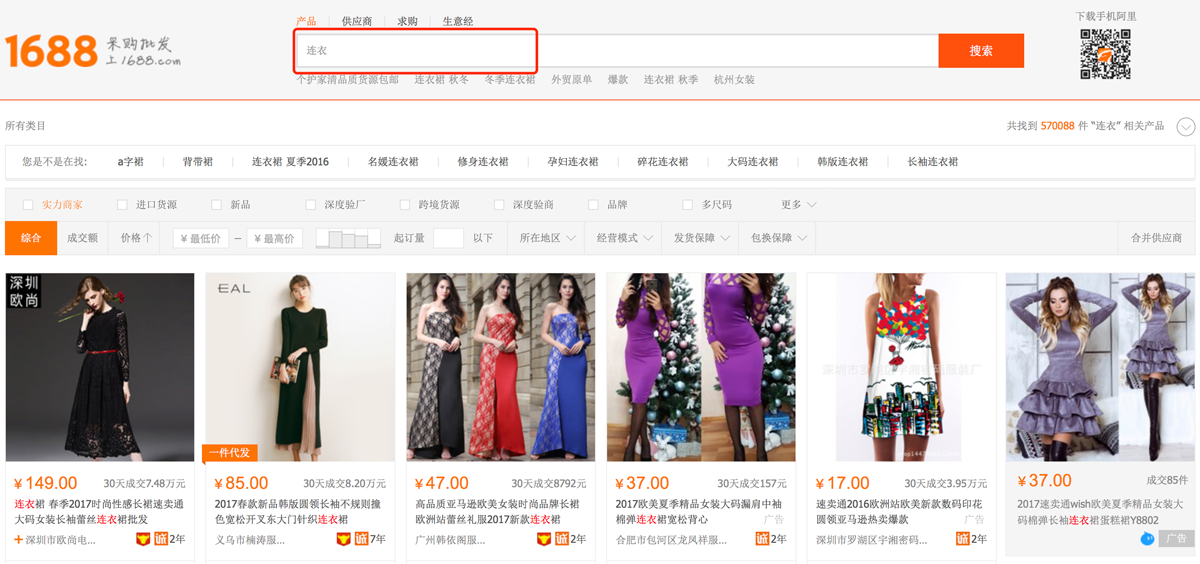The width and height of the screenshot is (1200, 564).
Task: Click 广告 tag on the 蛋糕裙Y8802 listing
Action: [1176, 539]
